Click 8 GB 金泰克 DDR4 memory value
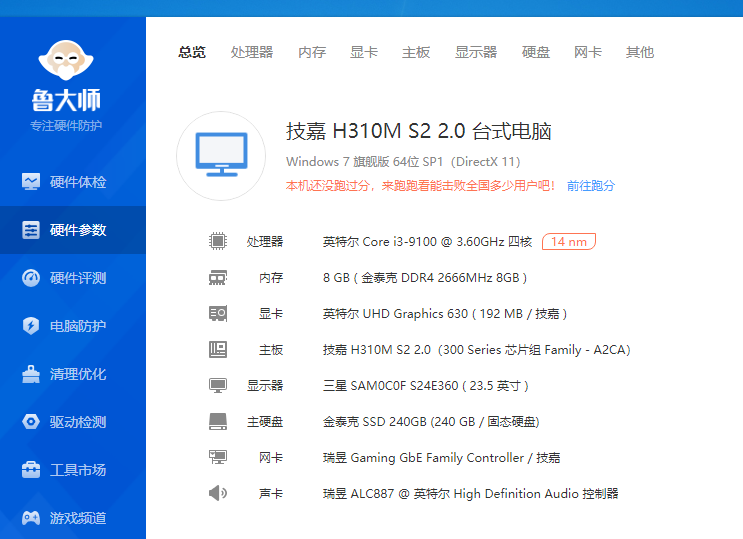This screenshot has height=539, width=743. click(x=425, y=278)
